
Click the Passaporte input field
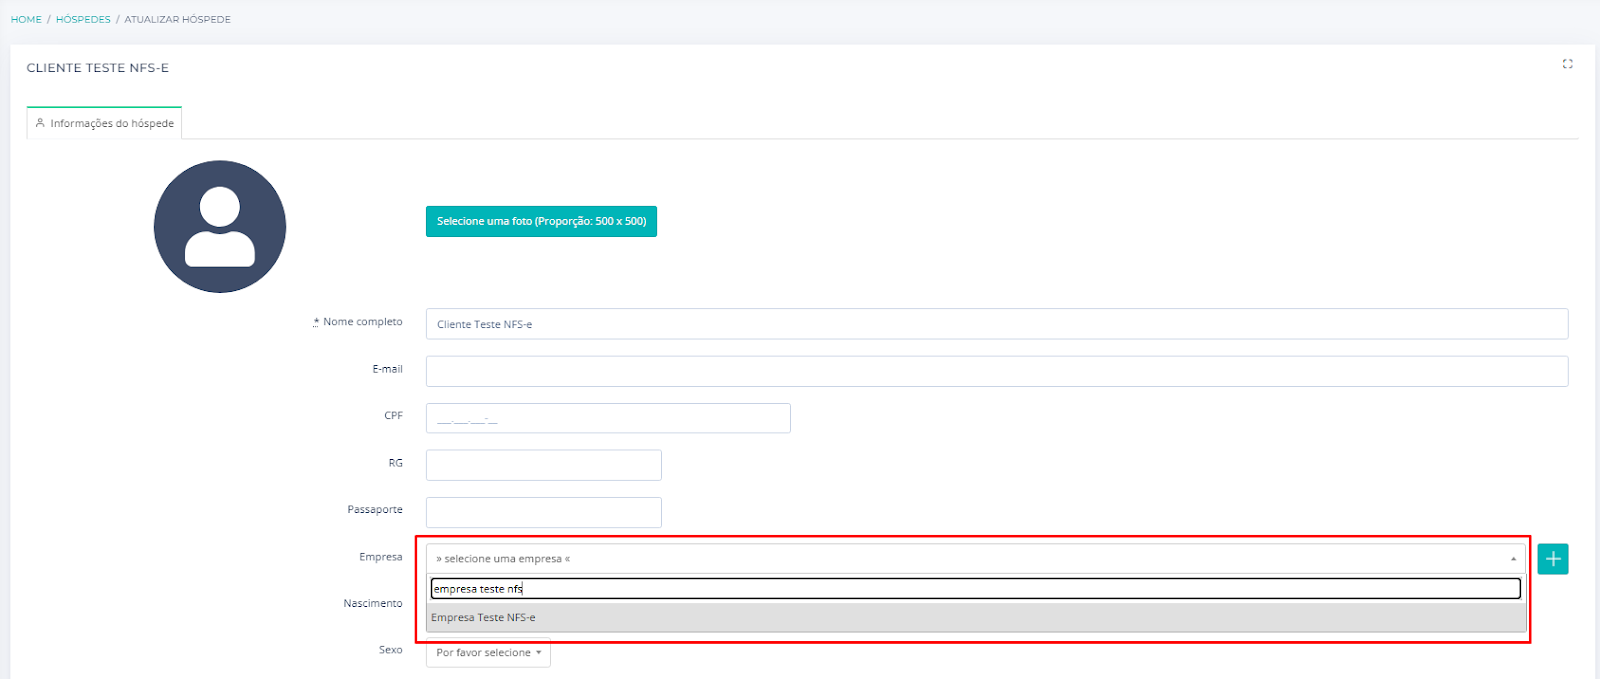pos(544,512)
